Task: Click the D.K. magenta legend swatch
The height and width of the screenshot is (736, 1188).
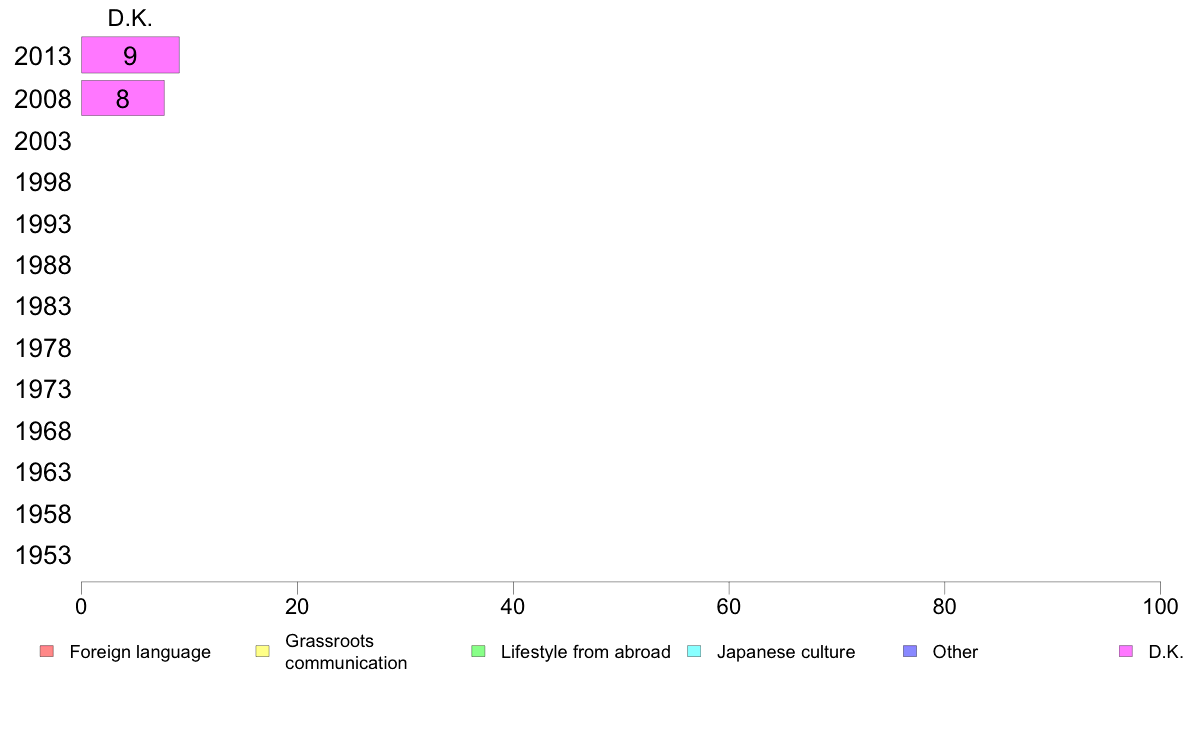Action: pos(1126,651)
